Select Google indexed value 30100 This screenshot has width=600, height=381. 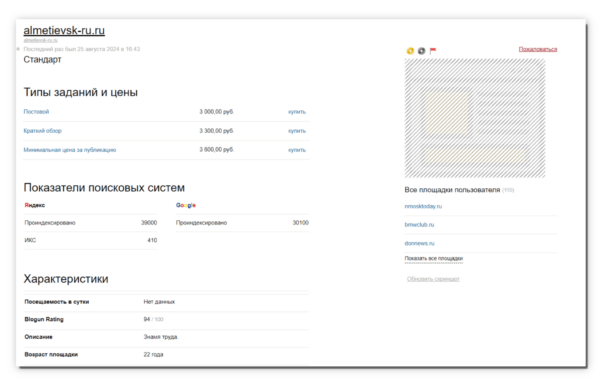click(x=300, y=223)
